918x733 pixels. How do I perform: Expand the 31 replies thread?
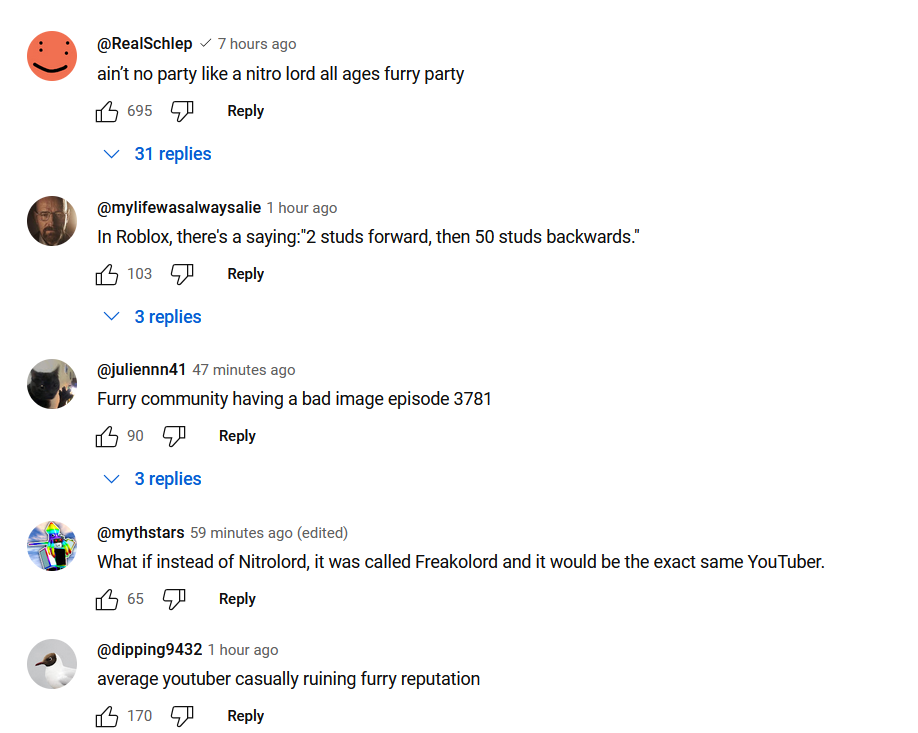(x=159, y=154)
